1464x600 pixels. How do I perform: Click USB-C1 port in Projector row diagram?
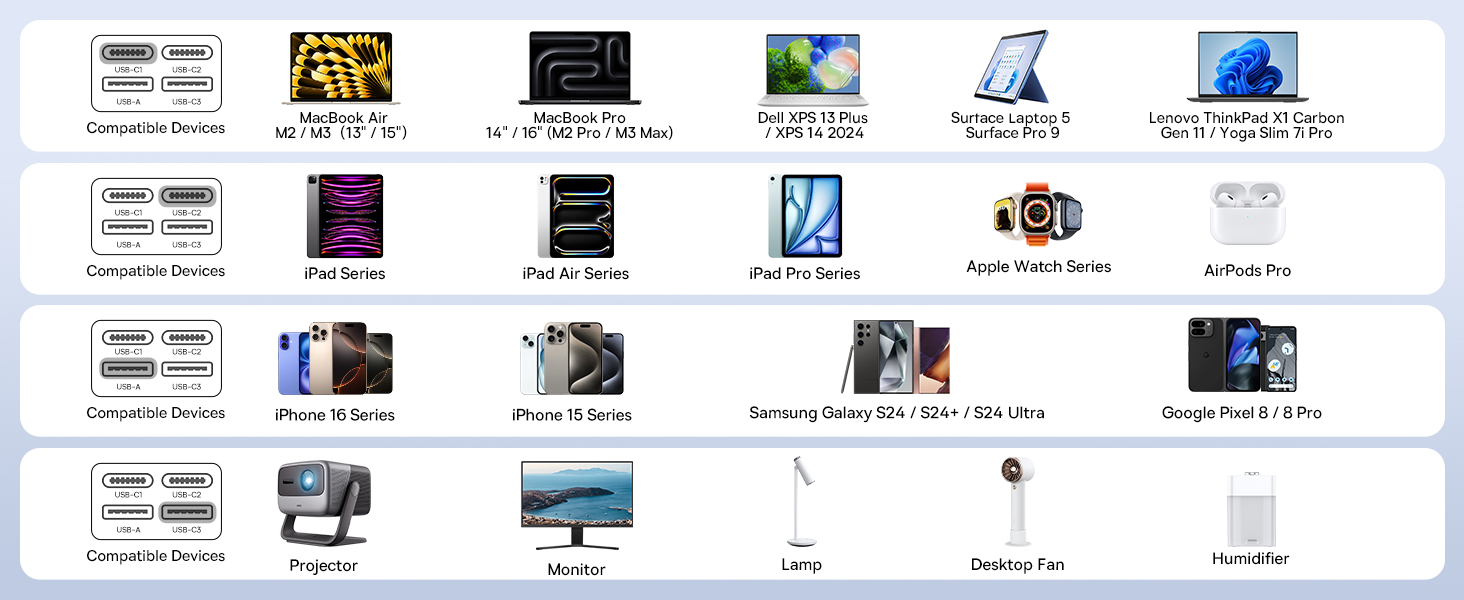pyautogui.click(x=128, y=481)
